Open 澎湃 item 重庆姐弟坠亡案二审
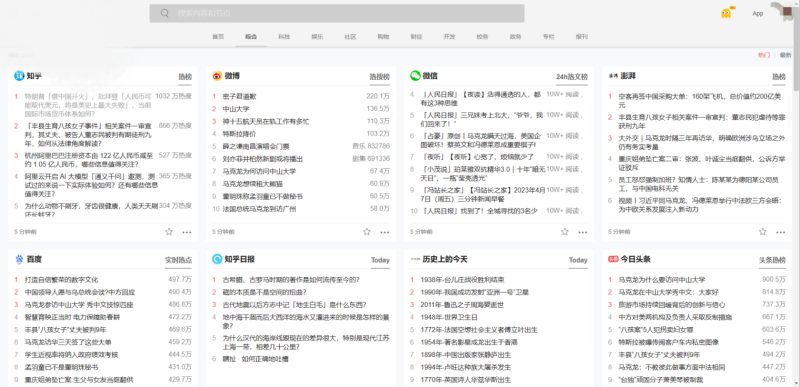 coord(702,163)
